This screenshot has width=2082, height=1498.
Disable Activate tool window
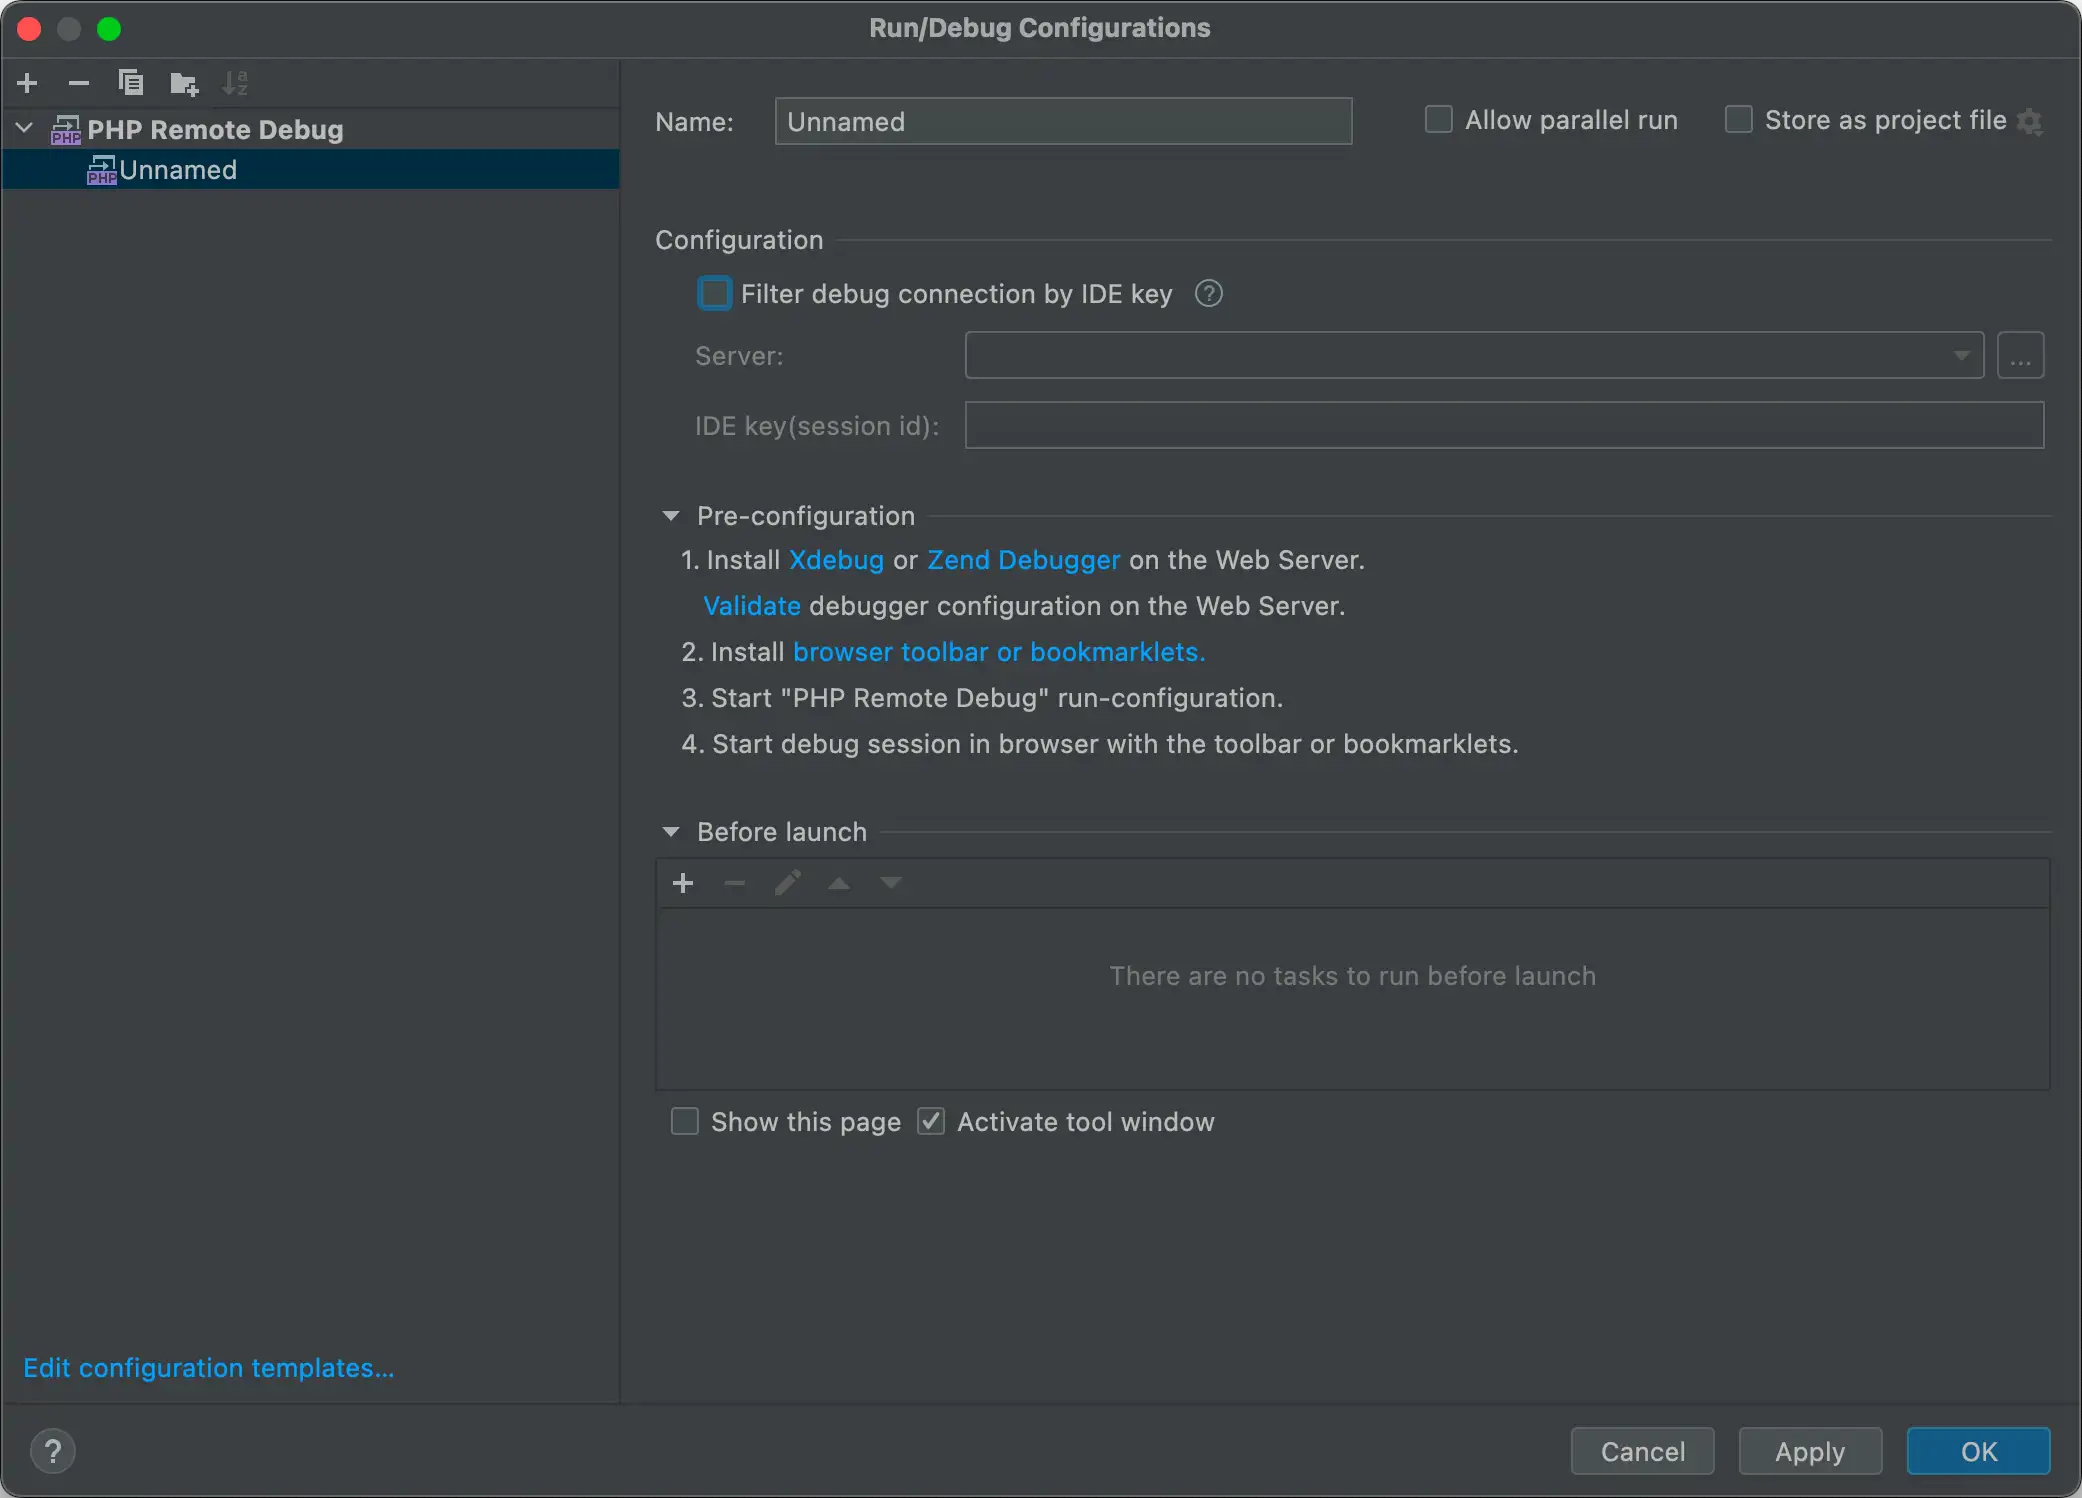tap(930, 1121)
